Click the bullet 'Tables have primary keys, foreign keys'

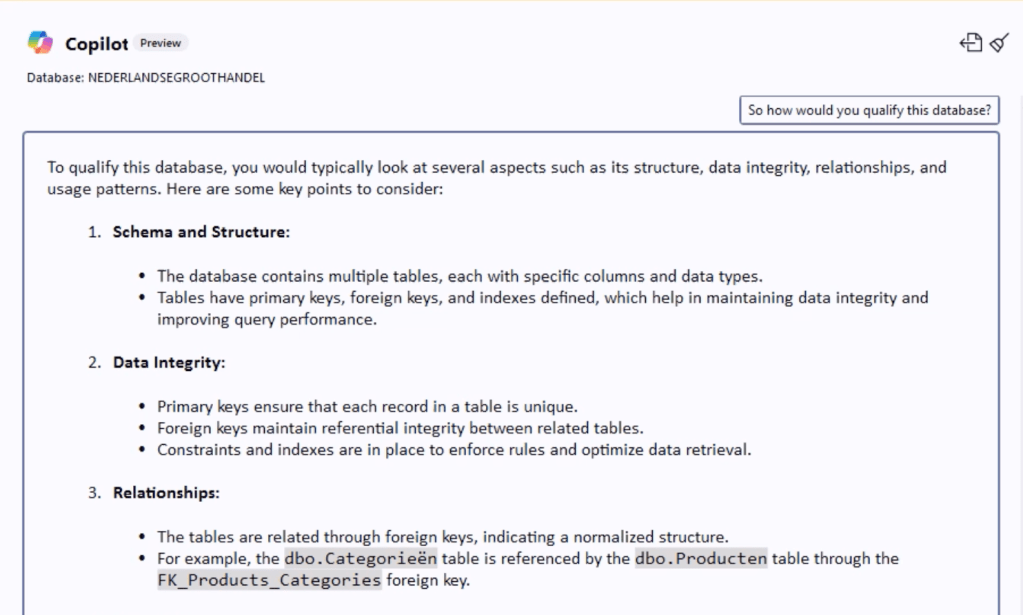(x=542, y=298)
